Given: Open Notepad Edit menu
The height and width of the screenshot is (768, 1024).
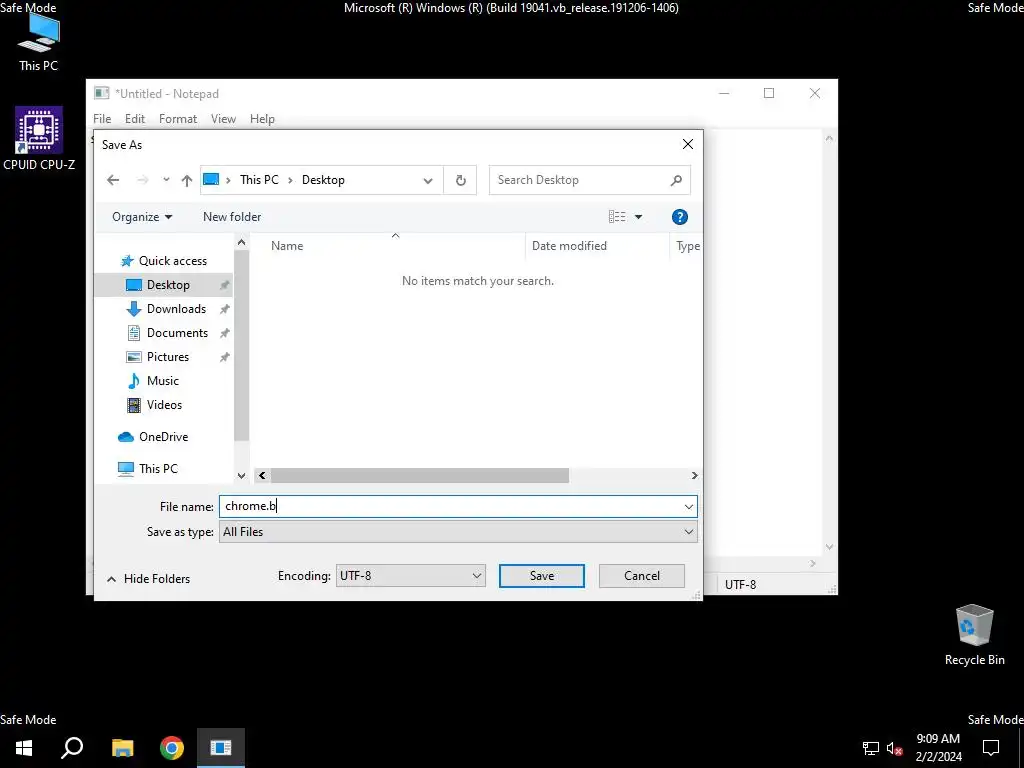Looking at the screenshot, I should tap(135, 119).
